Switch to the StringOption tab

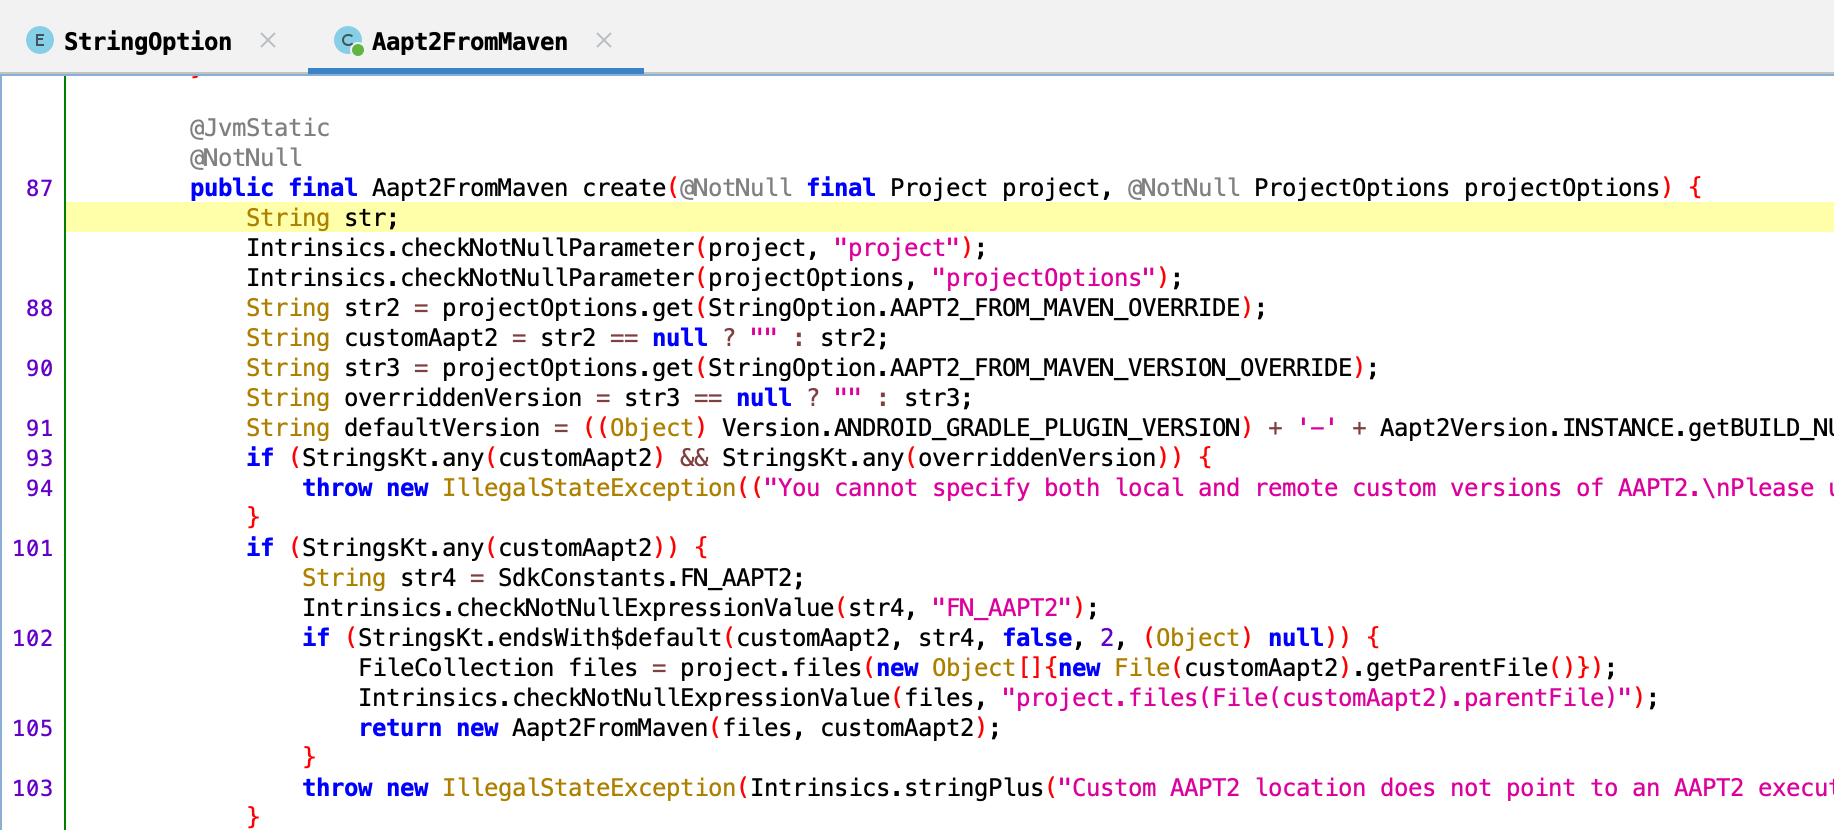[147, 42]
